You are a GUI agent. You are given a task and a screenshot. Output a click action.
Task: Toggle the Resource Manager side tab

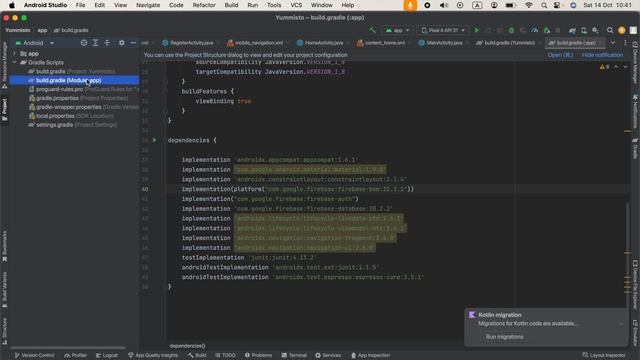[4, 65]
